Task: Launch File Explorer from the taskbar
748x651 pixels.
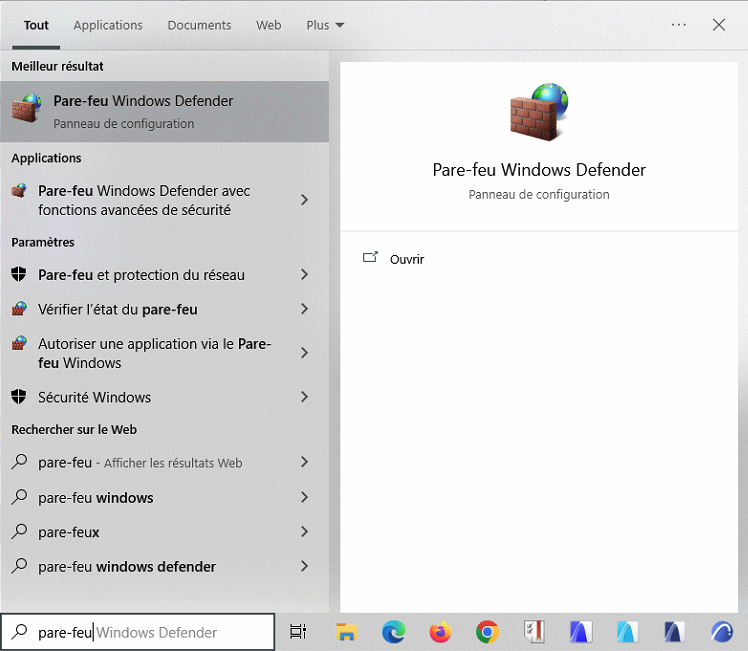Action: tap(346, 632)
